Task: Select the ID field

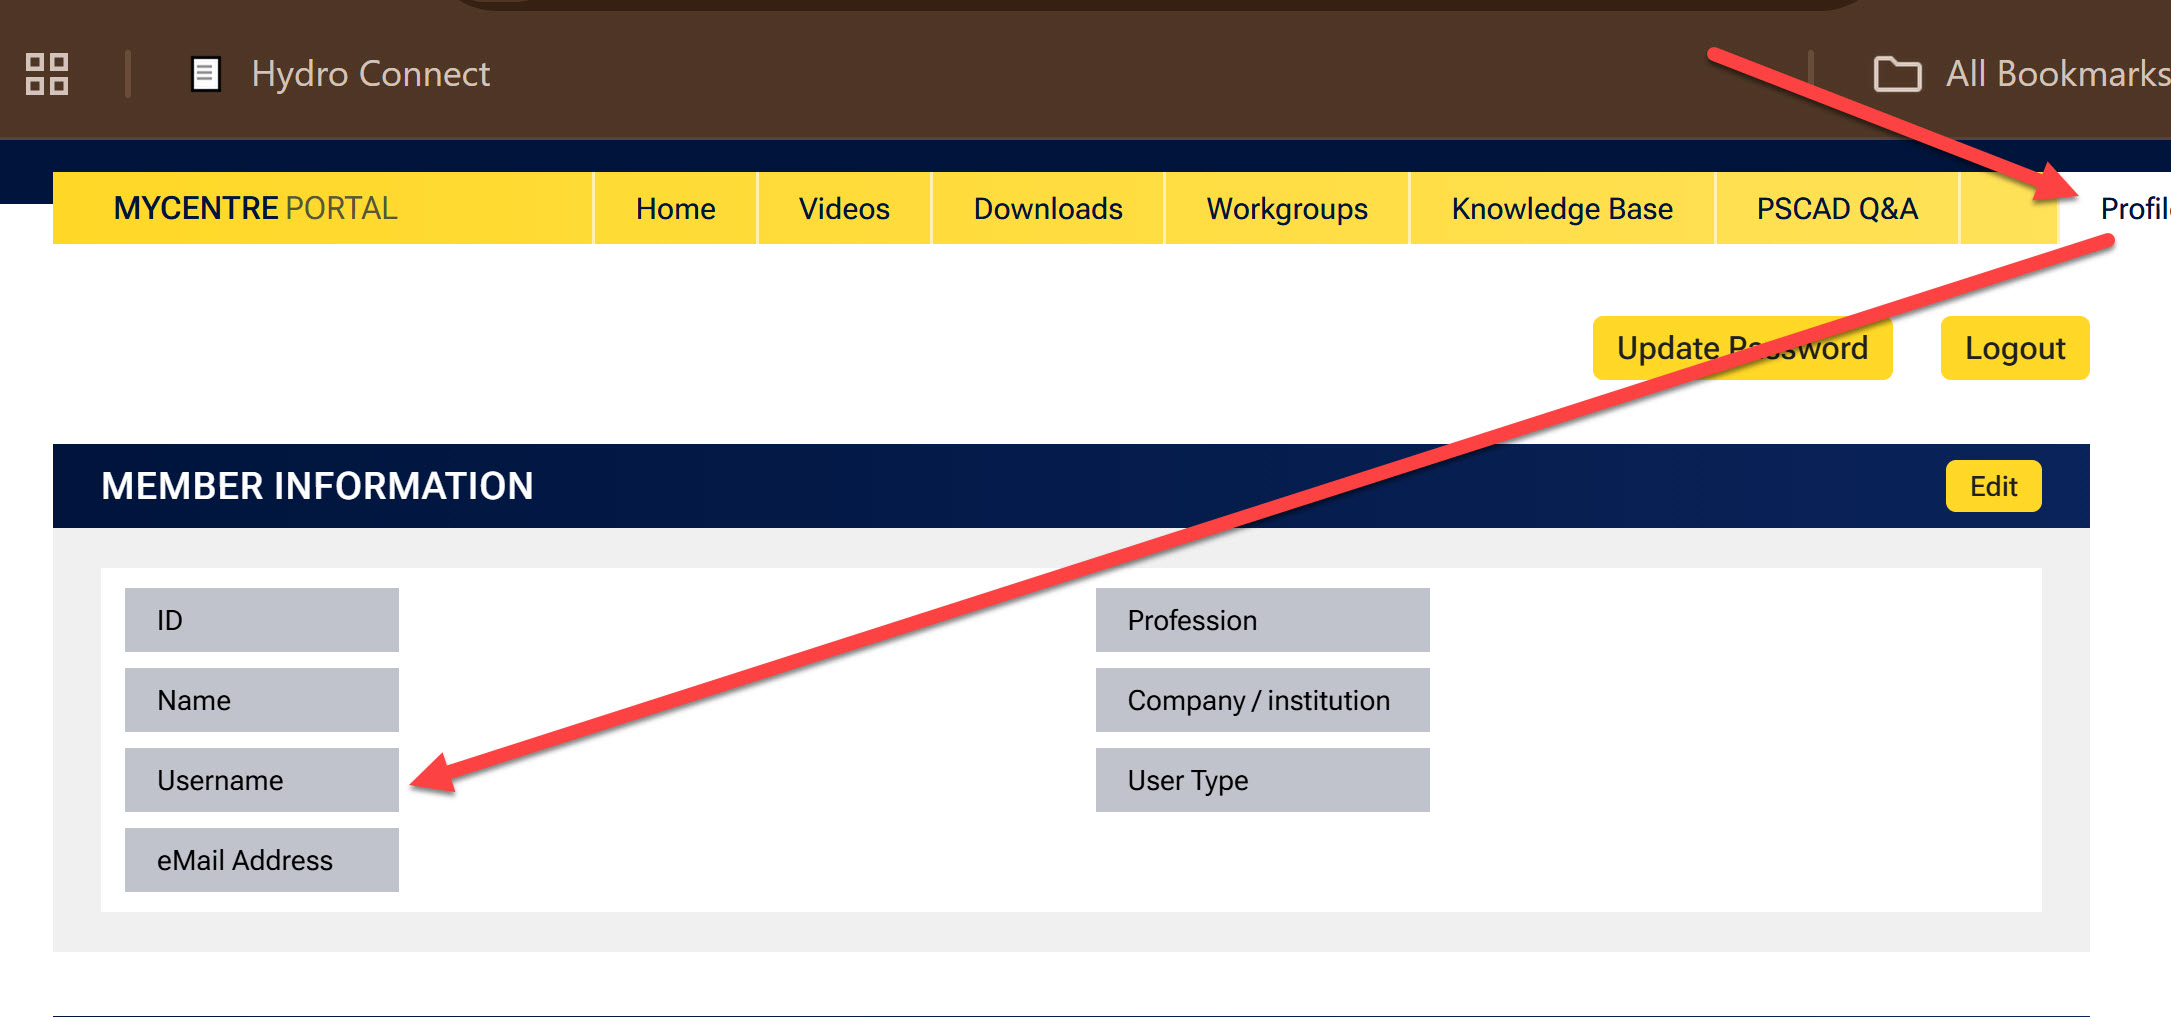Action: (x=261, y=619)
